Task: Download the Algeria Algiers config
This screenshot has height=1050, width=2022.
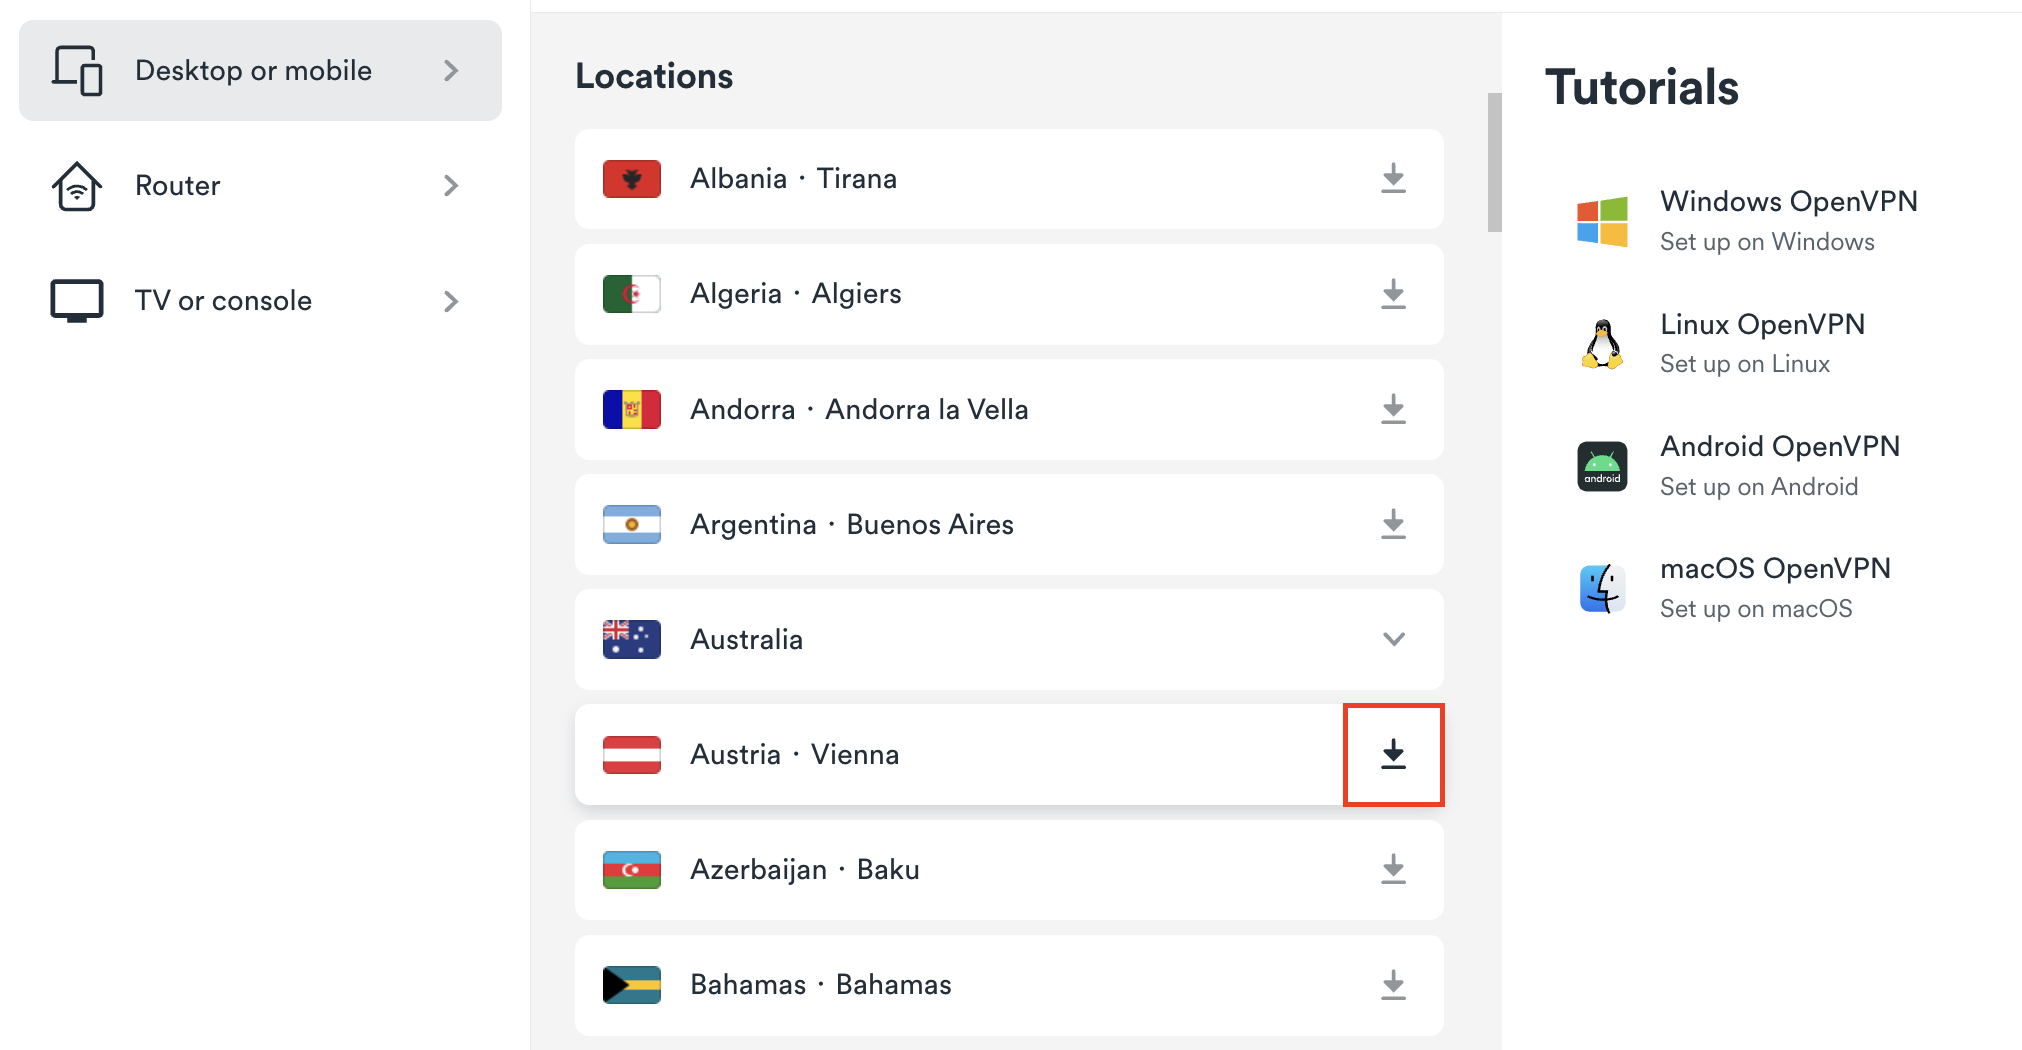Action: click(x=1393, y=294)
